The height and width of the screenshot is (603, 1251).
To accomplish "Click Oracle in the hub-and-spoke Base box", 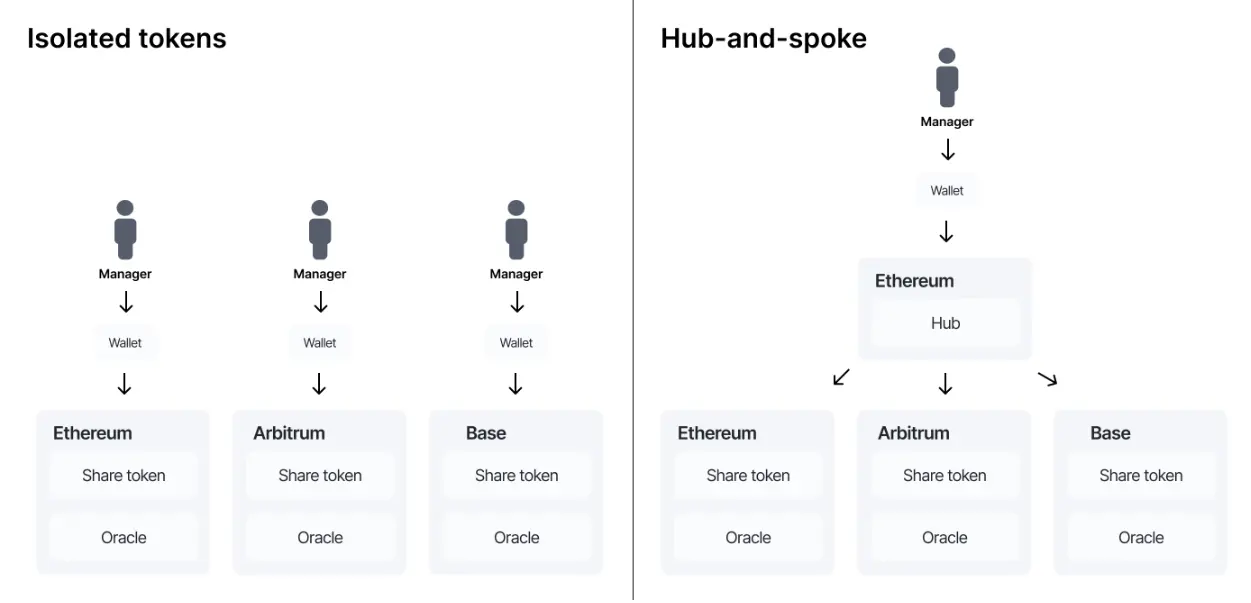I will [1141, 538].
